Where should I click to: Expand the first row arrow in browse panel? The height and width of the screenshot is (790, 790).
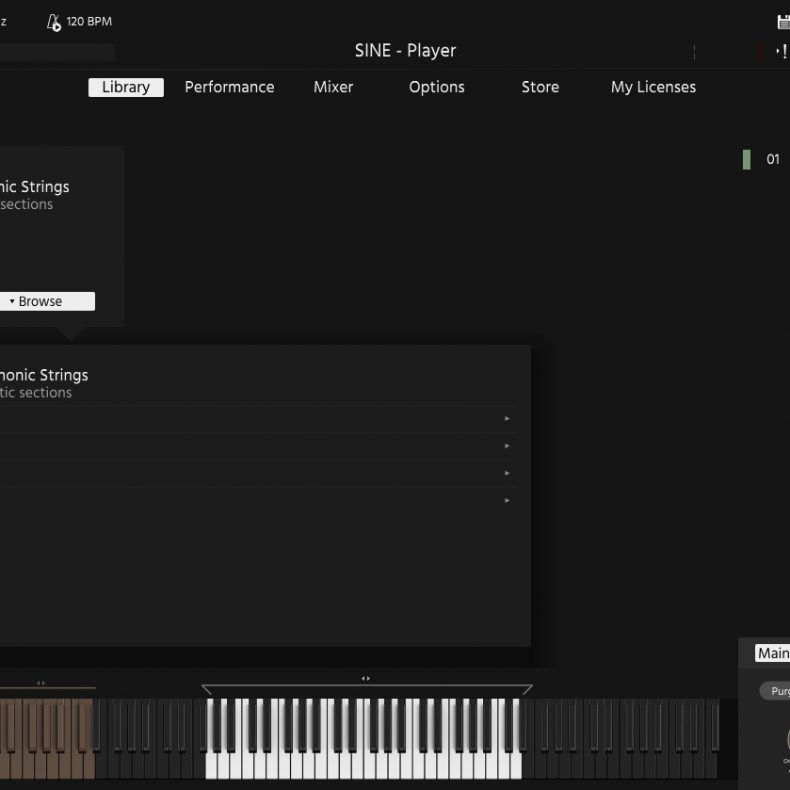tap(507, 419)
